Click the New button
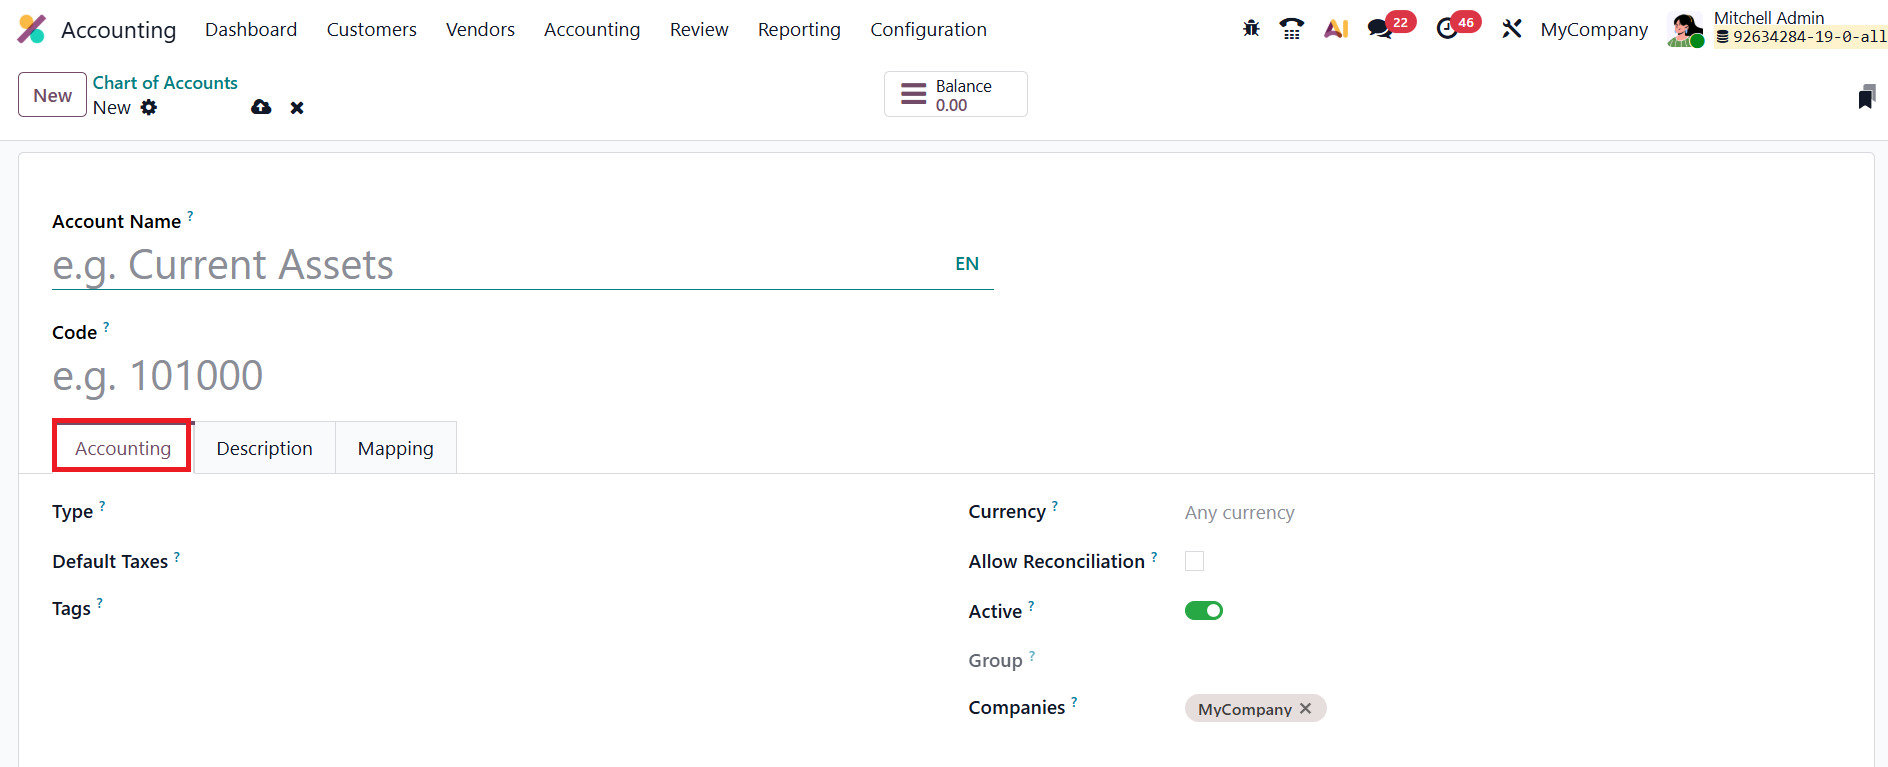This screenshot has height=767, width=1888. tap(52, 96)
